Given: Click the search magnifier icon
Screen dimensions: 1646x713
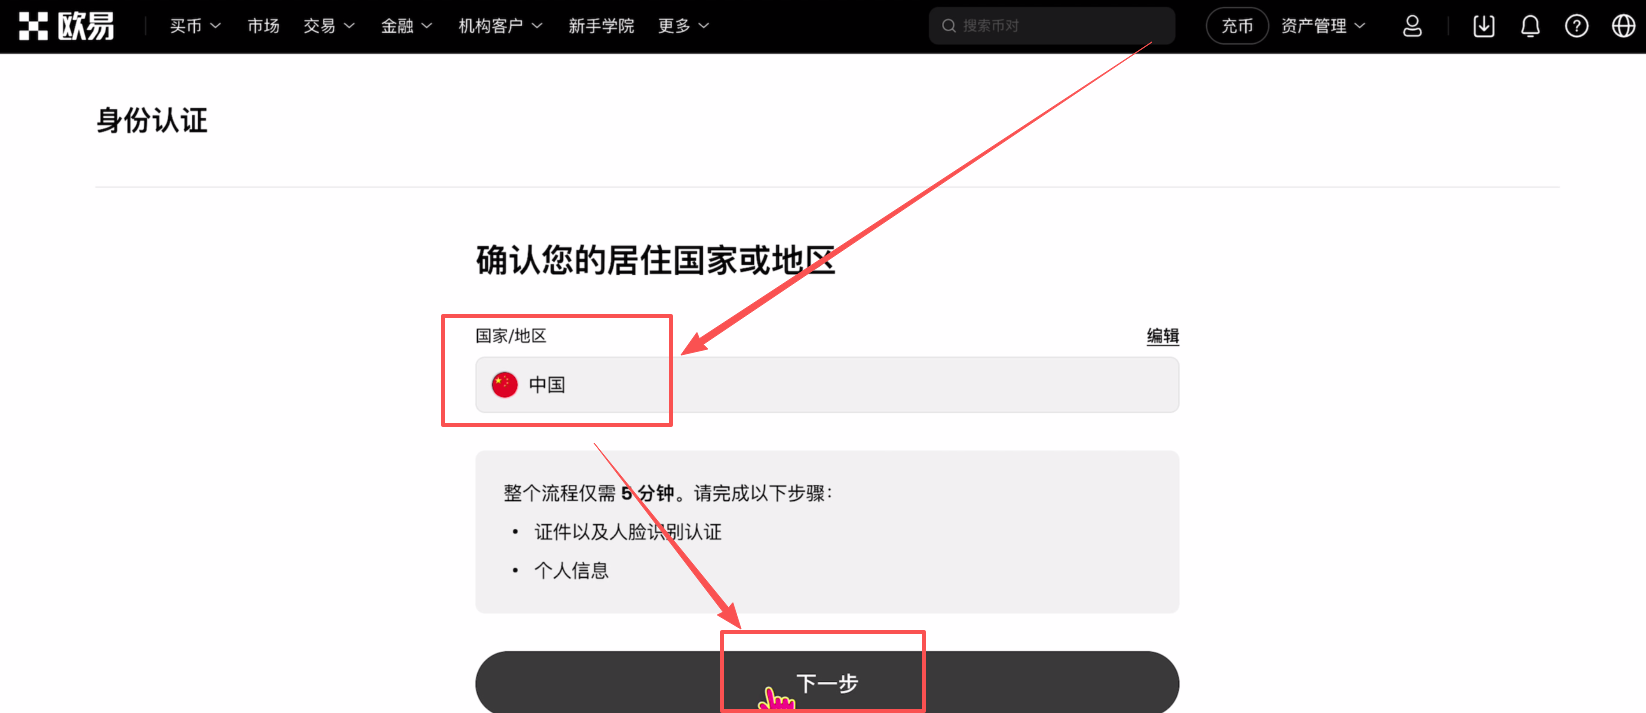Looking at the screenshot, I should tap(949, 26).
